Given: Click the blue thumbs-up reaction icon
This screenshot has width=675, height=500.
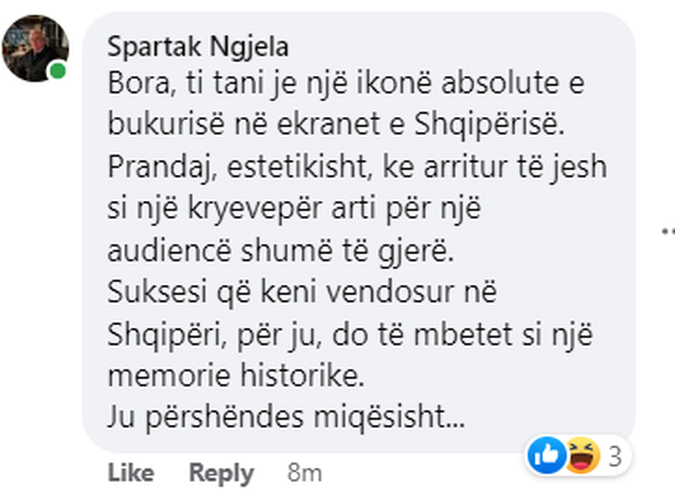Looking at the screenshot, I should click(546, 457).
